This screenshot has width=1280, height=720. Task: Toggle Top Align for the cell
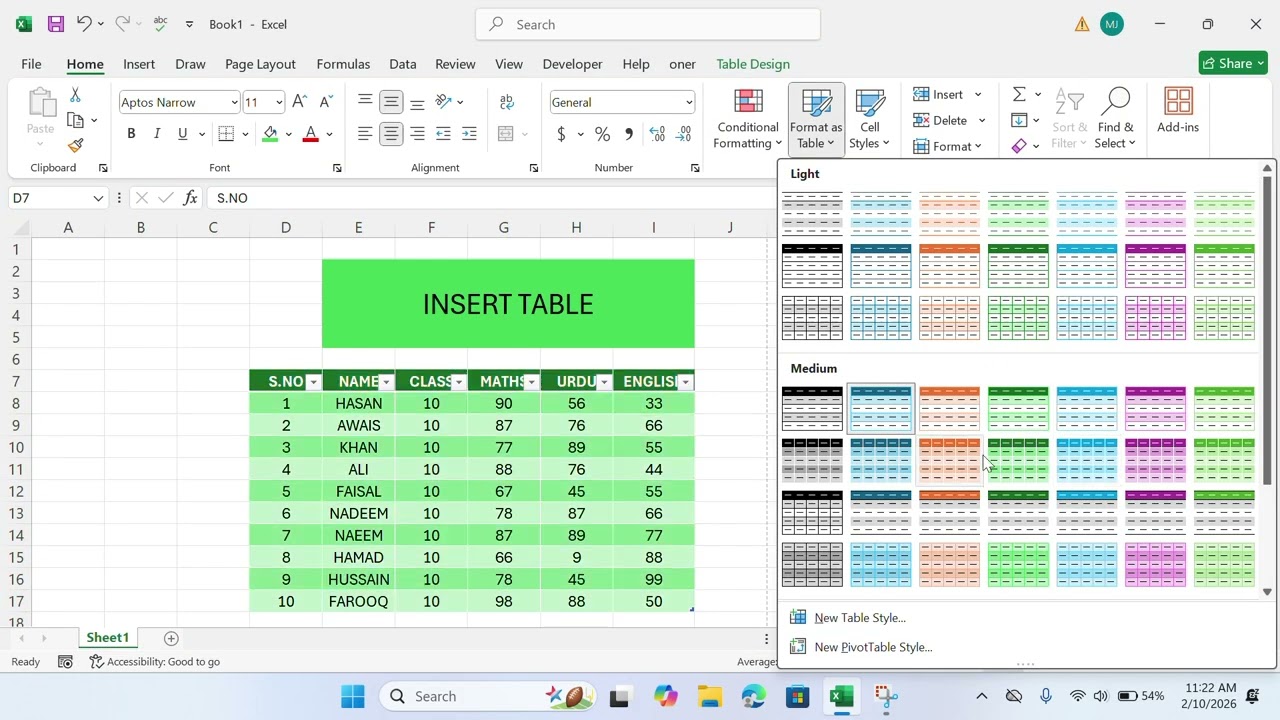(x=365, y=102)
